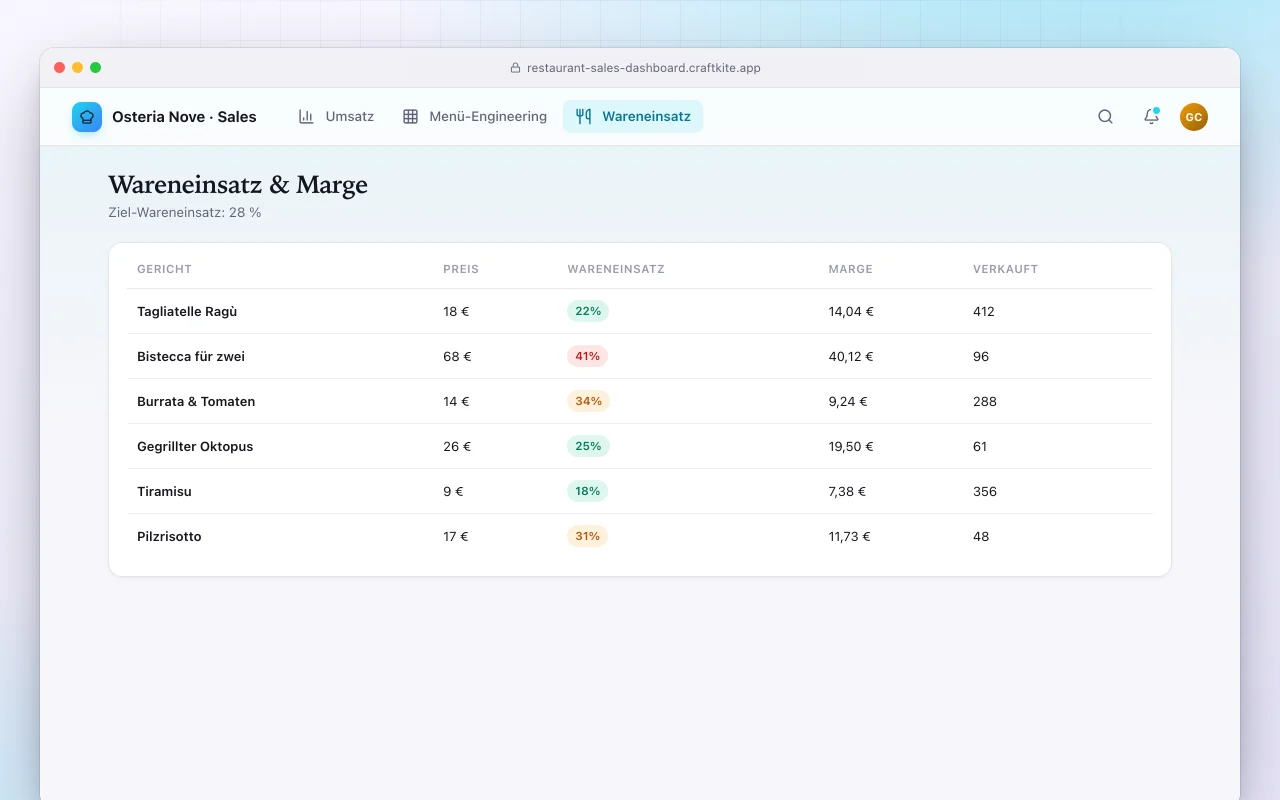1280x800 pixels.
Task: Switch to the Umsatz tab
Action: (x=336, y=116)
